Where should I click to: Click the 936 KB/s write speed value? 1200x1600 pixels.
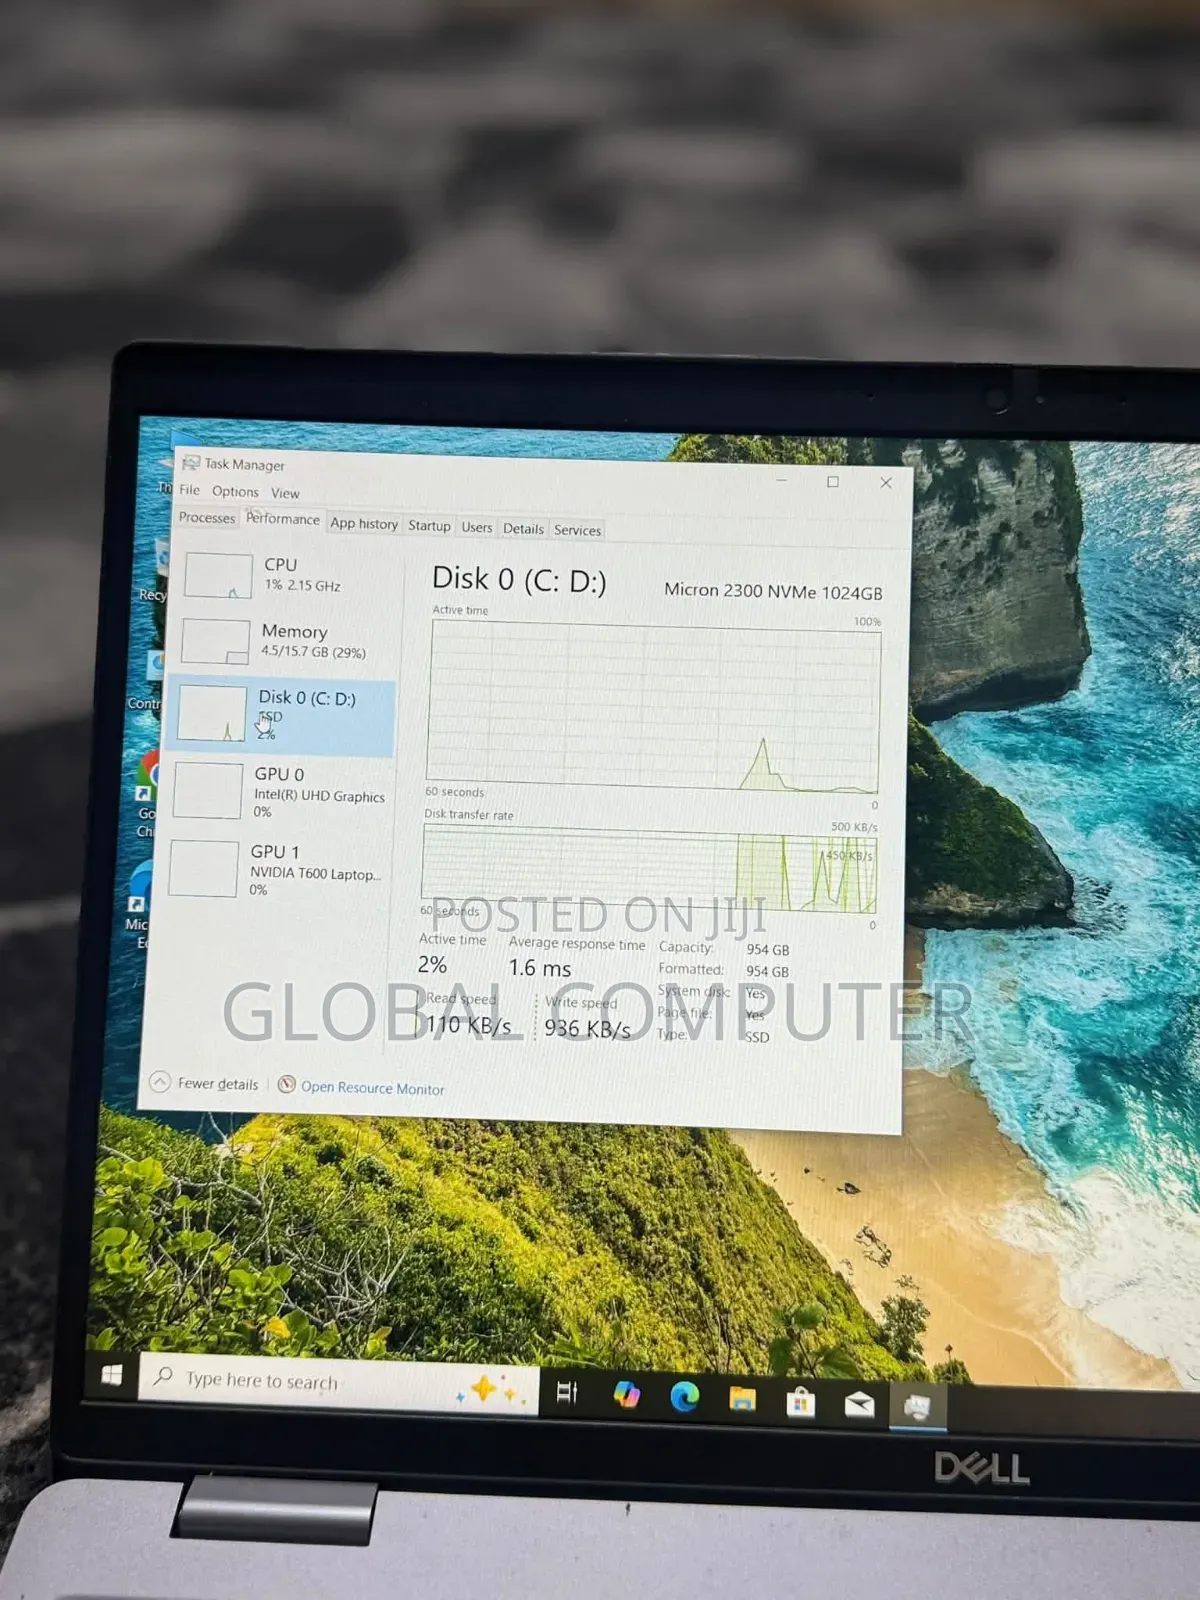pos(587,1028)
